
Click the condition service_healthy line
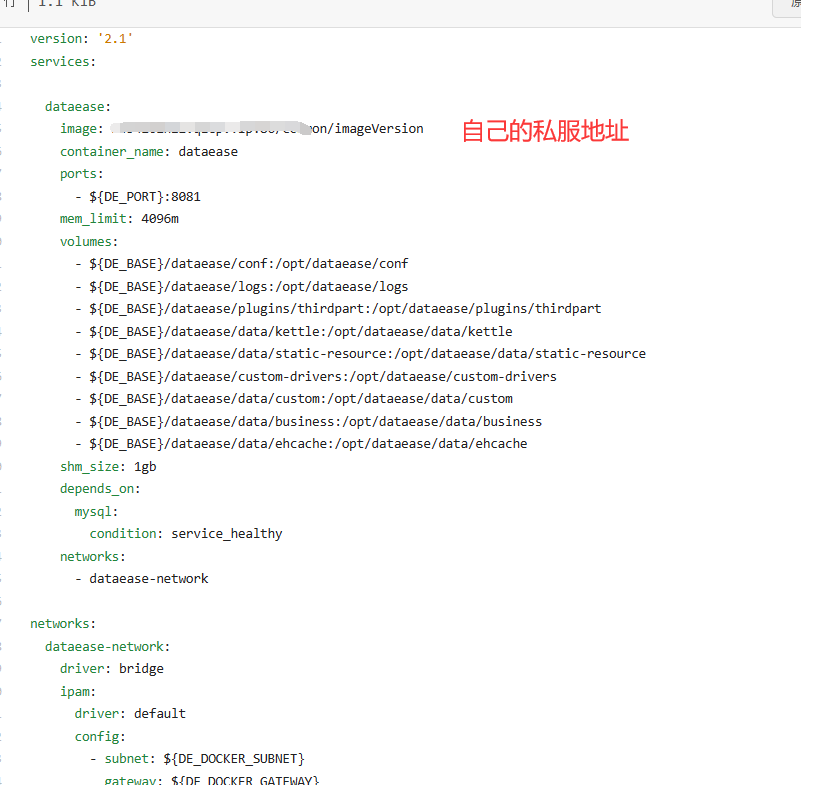[185, 533]
